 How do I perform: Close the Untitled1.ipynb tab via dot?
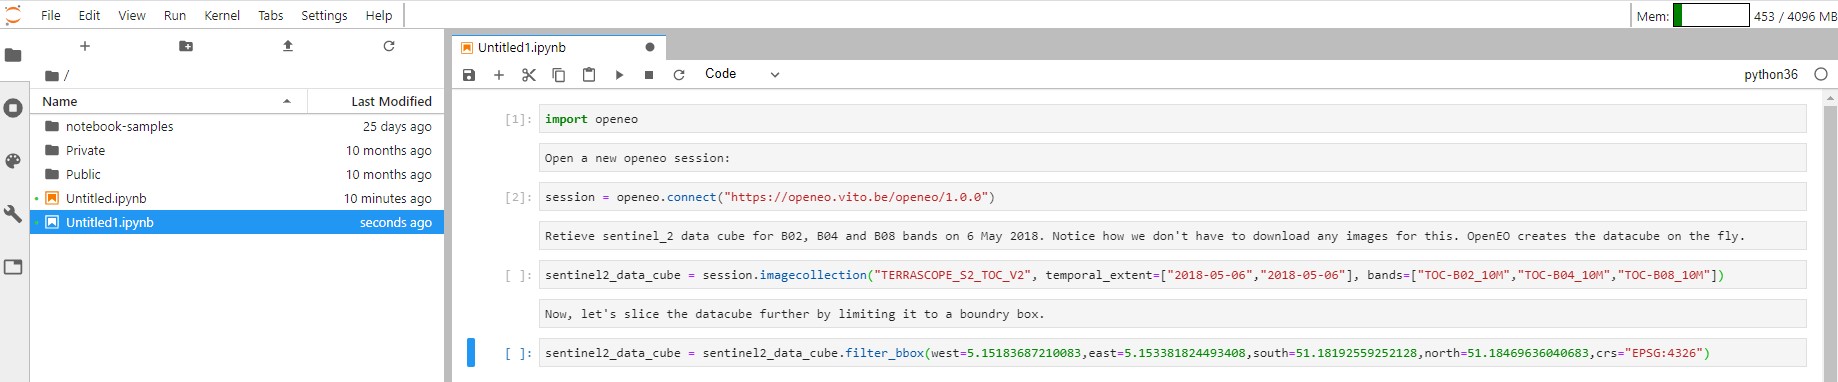click(650, 47)
